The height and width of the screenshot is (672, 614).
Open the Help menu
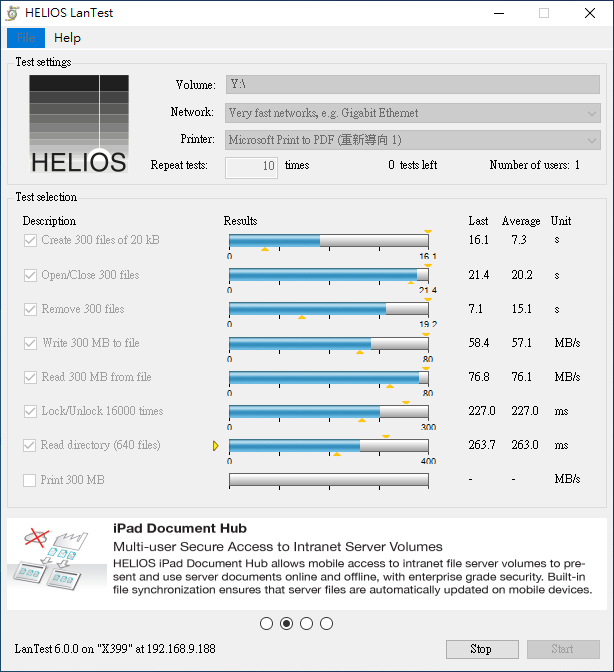[67, 38]
